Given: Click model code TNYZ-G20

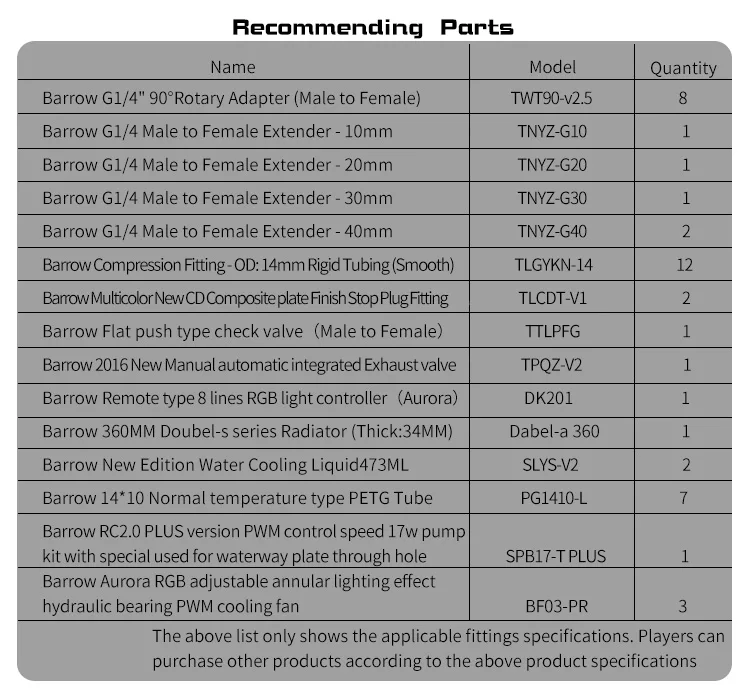Looking at the screenshot, I should [x=552, y=165].
